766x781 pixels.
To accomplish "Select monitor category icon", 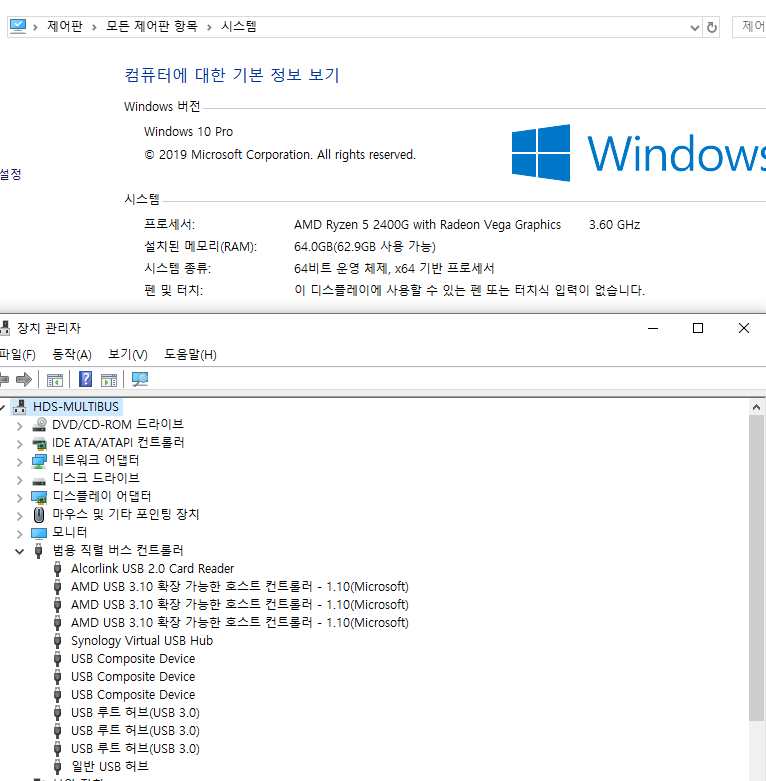I will pyautogui.click(x=39, y=533).
